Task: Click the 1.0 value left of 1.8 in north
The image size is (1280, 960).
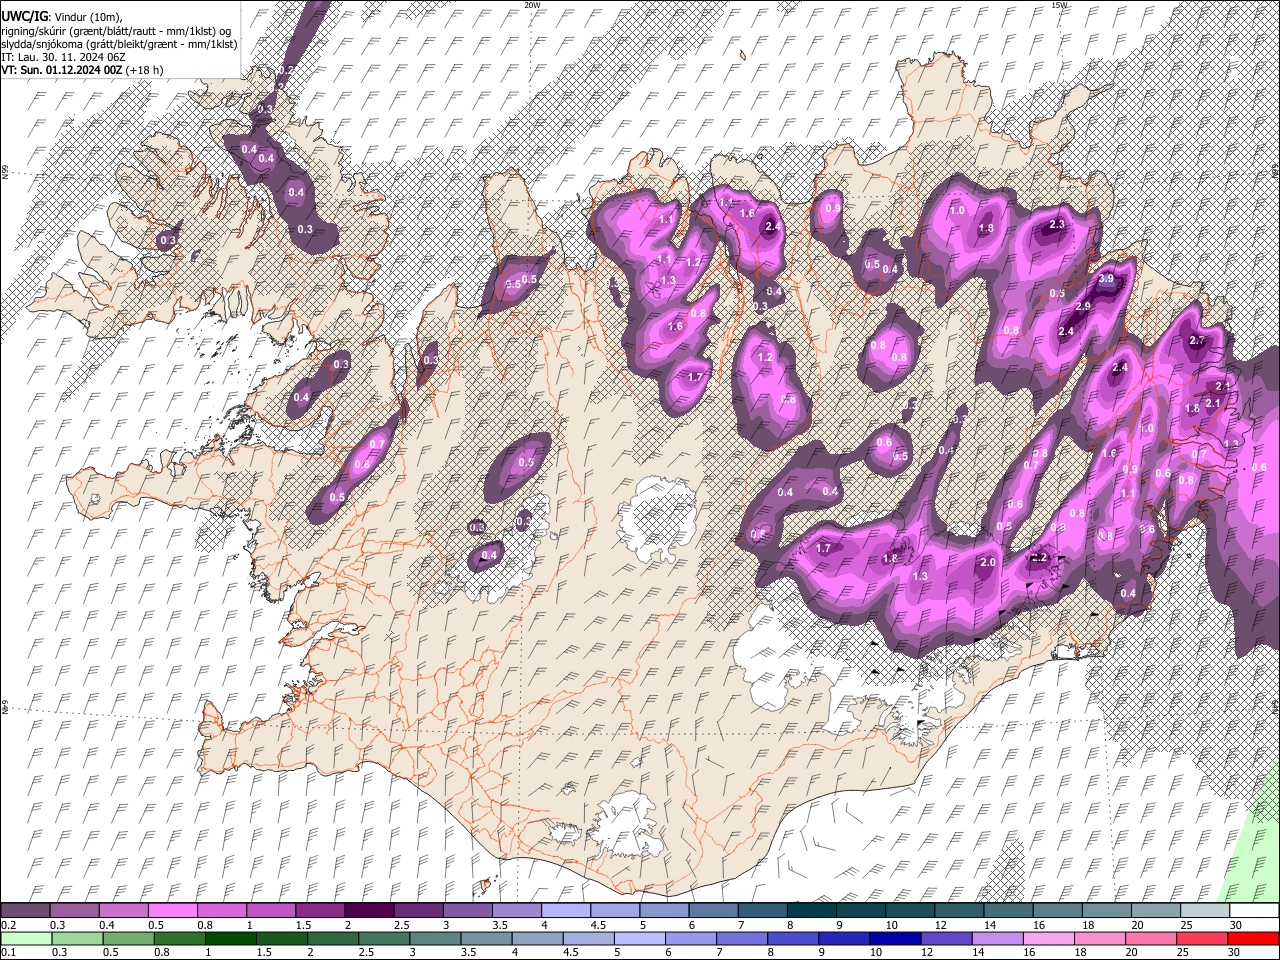Action: (957, 211)
